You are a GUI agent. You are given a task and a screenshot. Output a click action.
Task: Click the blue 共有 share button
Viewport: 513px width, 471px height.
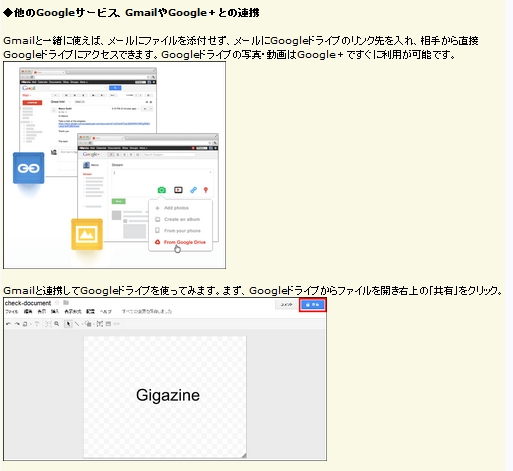click(313, 305)
